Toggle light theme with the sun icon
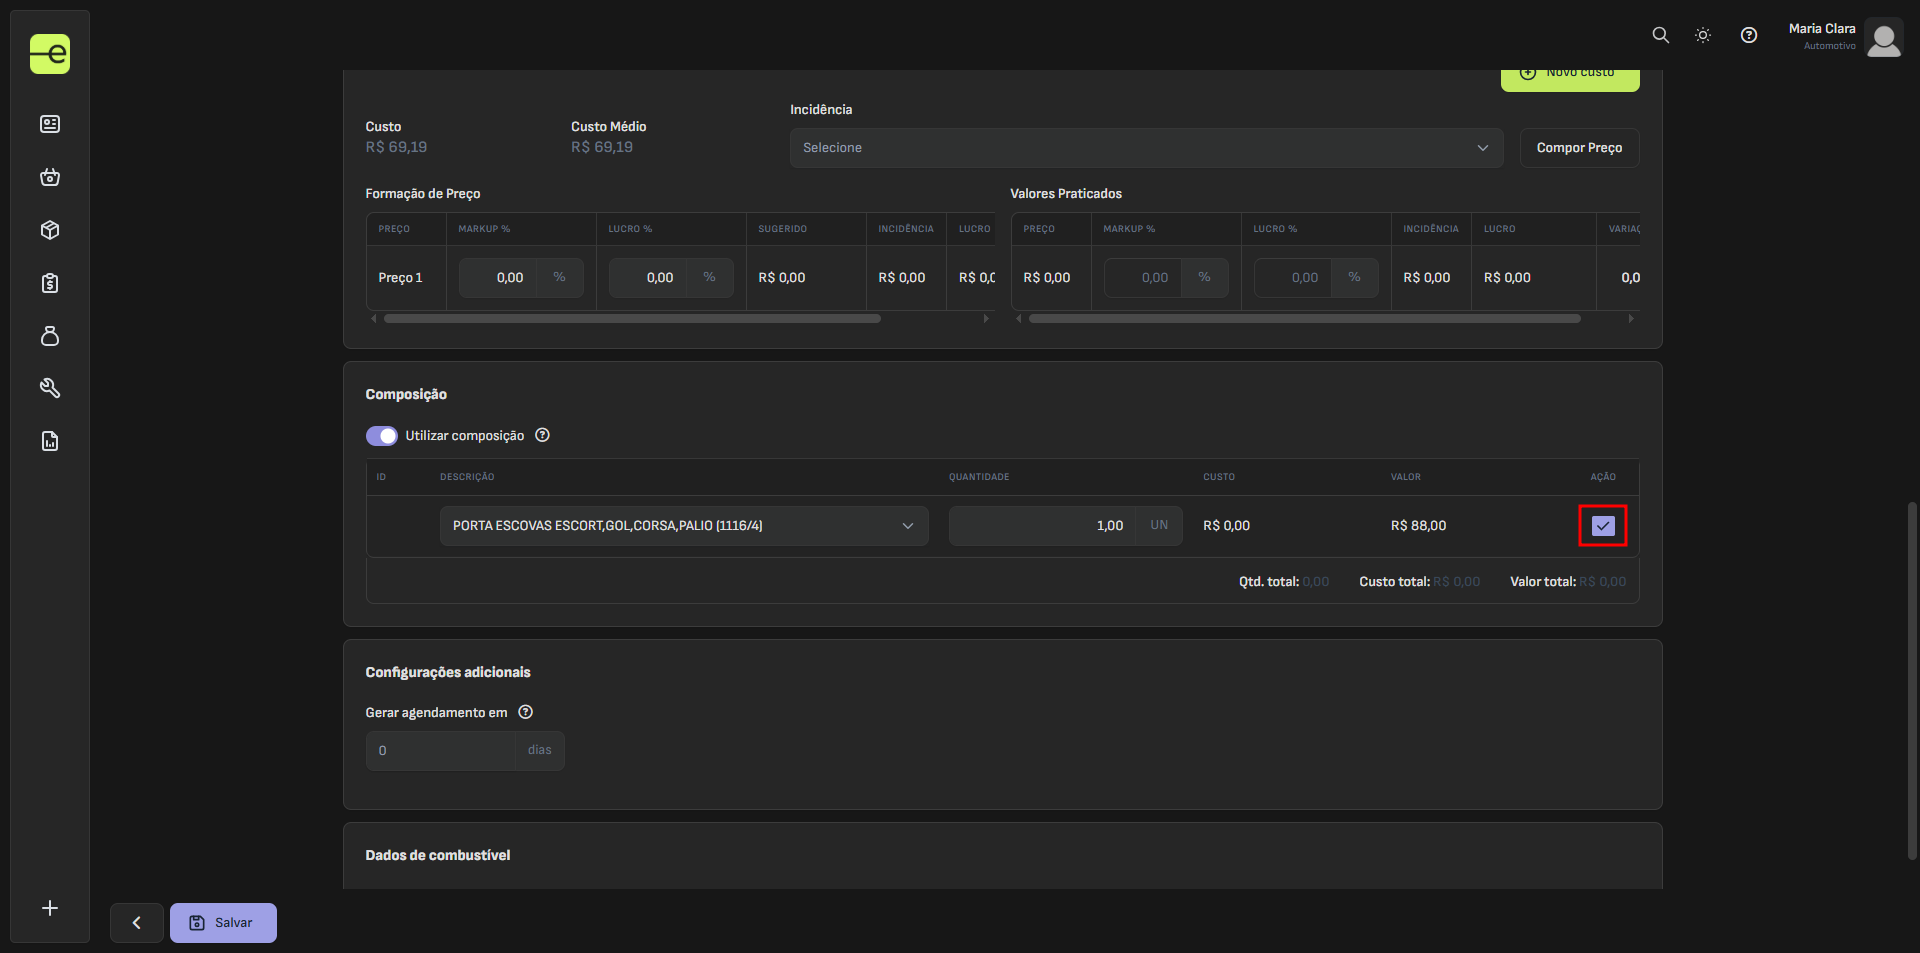This screenshot has height=953, width=1920. (1703, 35)
